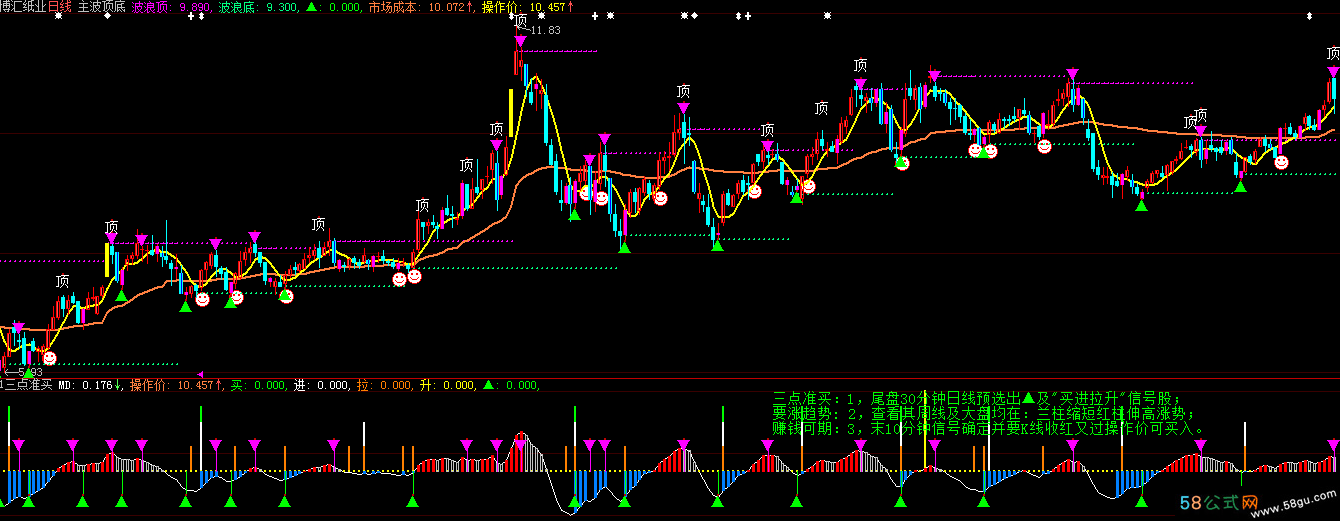
Task: Click the 主波顶底 indicator name
Action: [102, 7]
